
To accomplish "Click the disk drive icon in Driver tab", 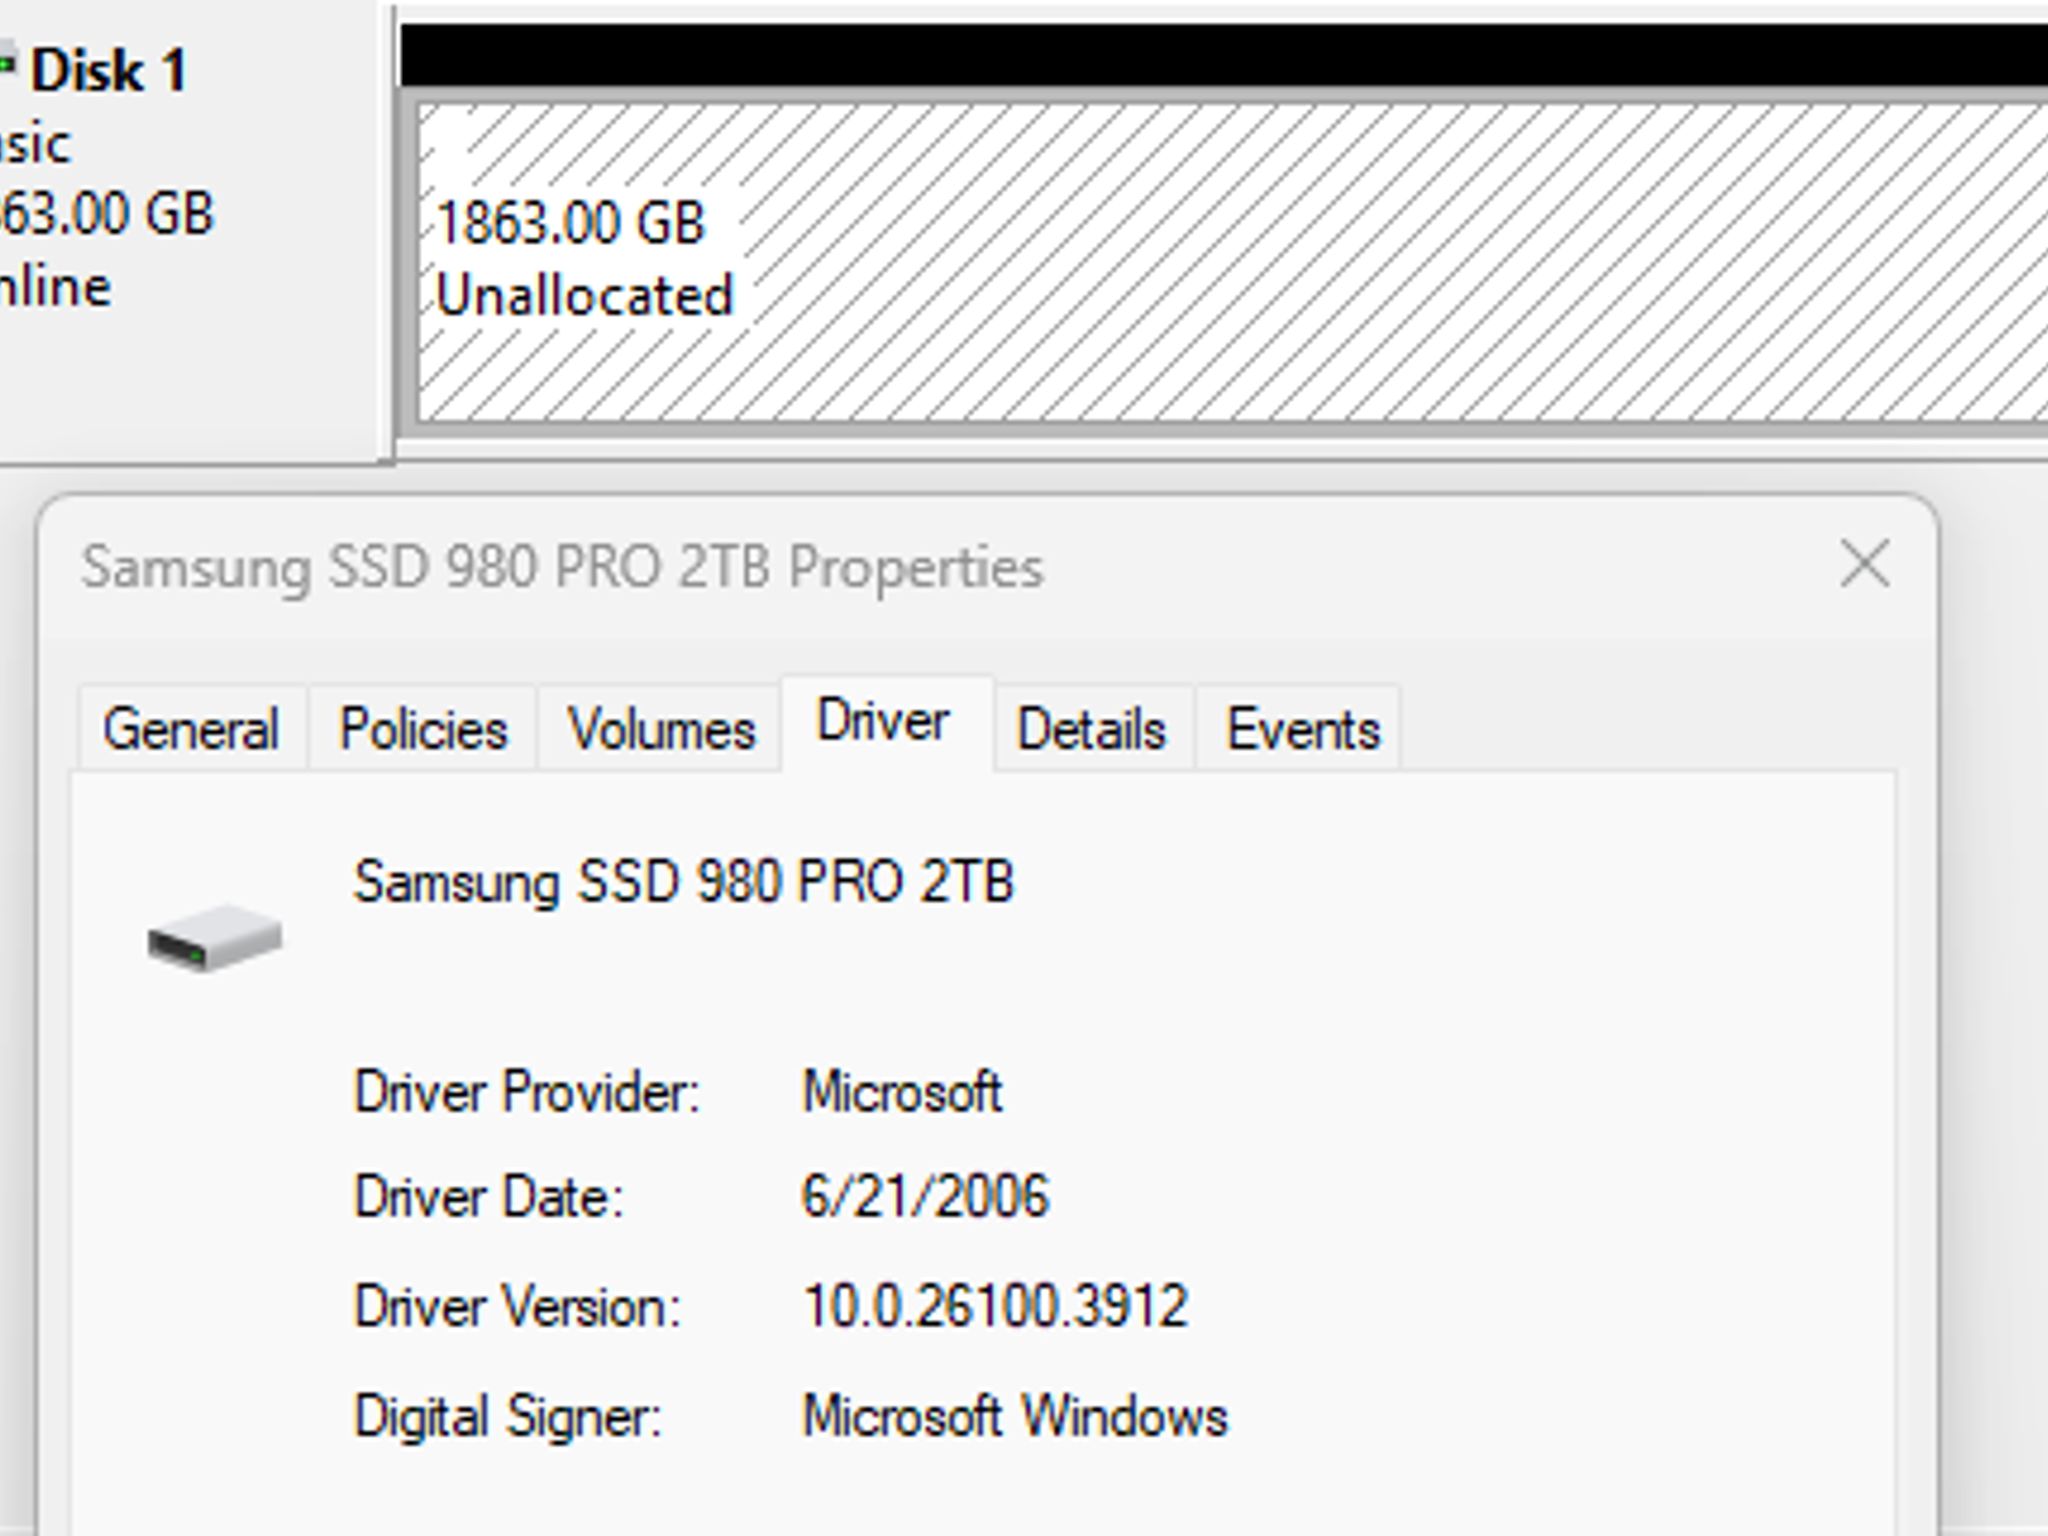I will (x=214, y=937).
